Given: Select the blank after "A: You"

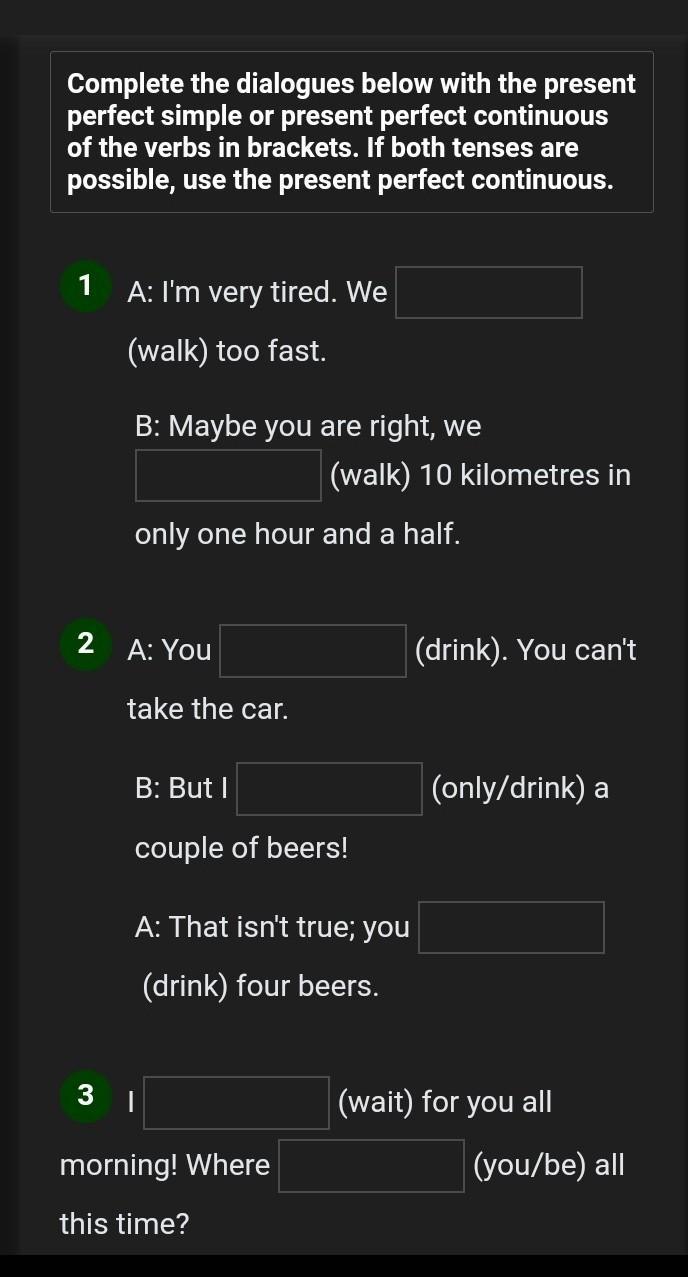Looking at the screenshot, I should pyautogui.click(x=313, y=651).
